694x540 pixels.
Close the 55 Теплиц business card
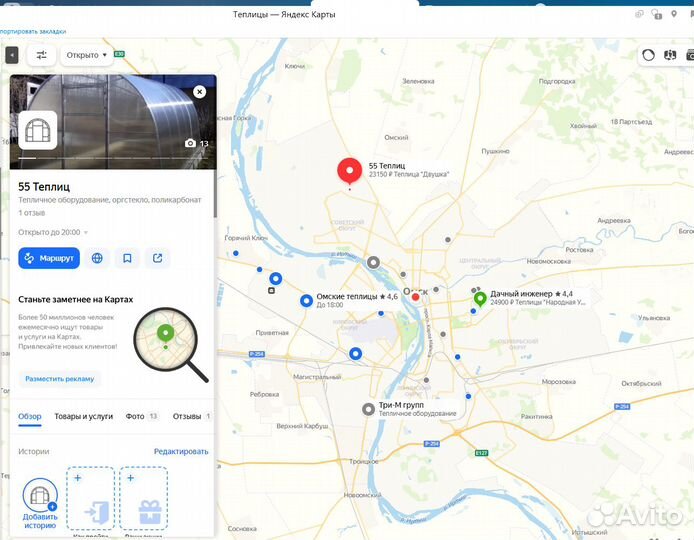tap(199, 91)
